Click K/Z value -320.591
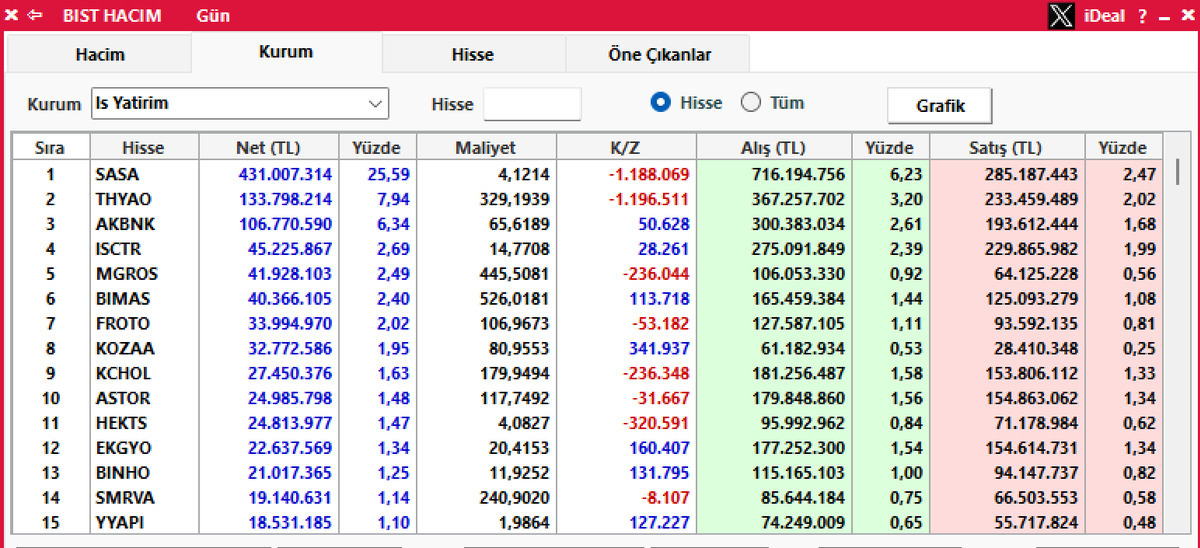 (x=656, y=423)
